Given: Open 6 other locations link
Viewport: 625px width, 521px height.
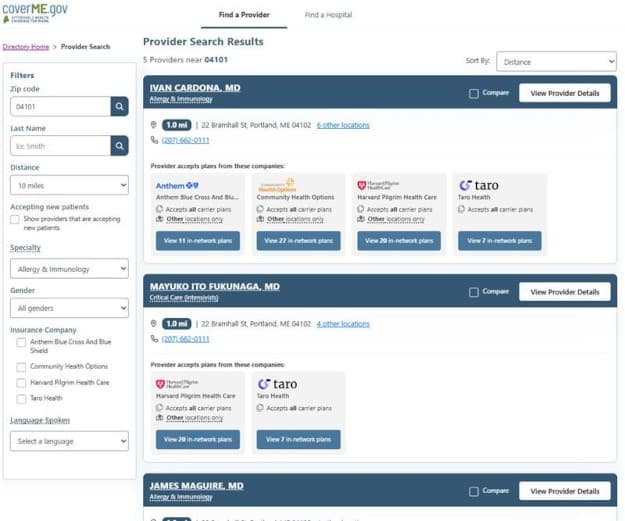Looking at the screenshot, I should pos(343,125).
